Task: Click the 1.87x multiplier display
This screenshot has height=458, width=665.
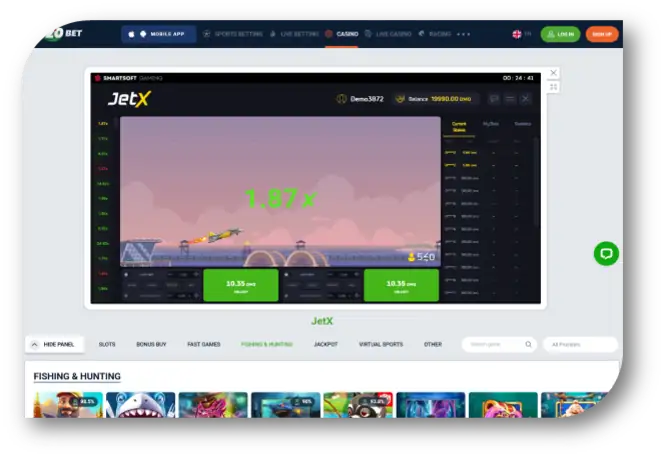Action: (x=280, y=198)
